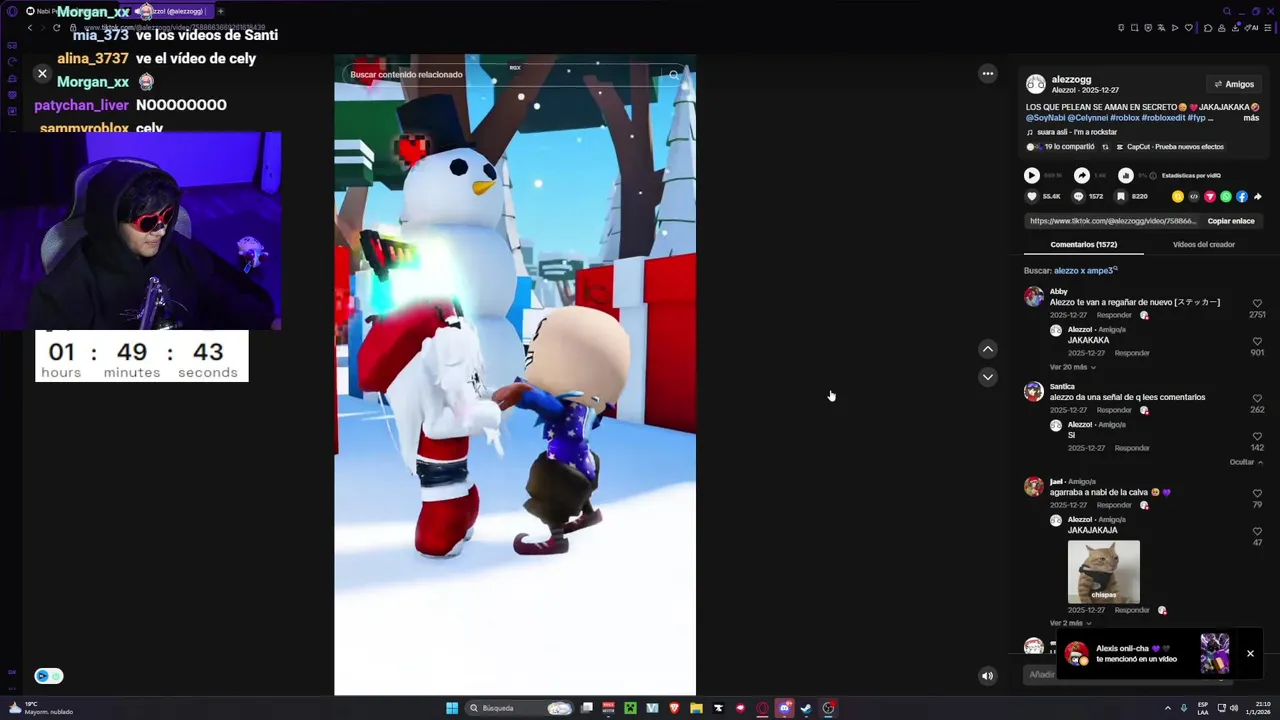Like the video with heart icon (55.4K)
Image resolution: width=1280 pixels, height=720 pixels.
tap(1032, 197)
